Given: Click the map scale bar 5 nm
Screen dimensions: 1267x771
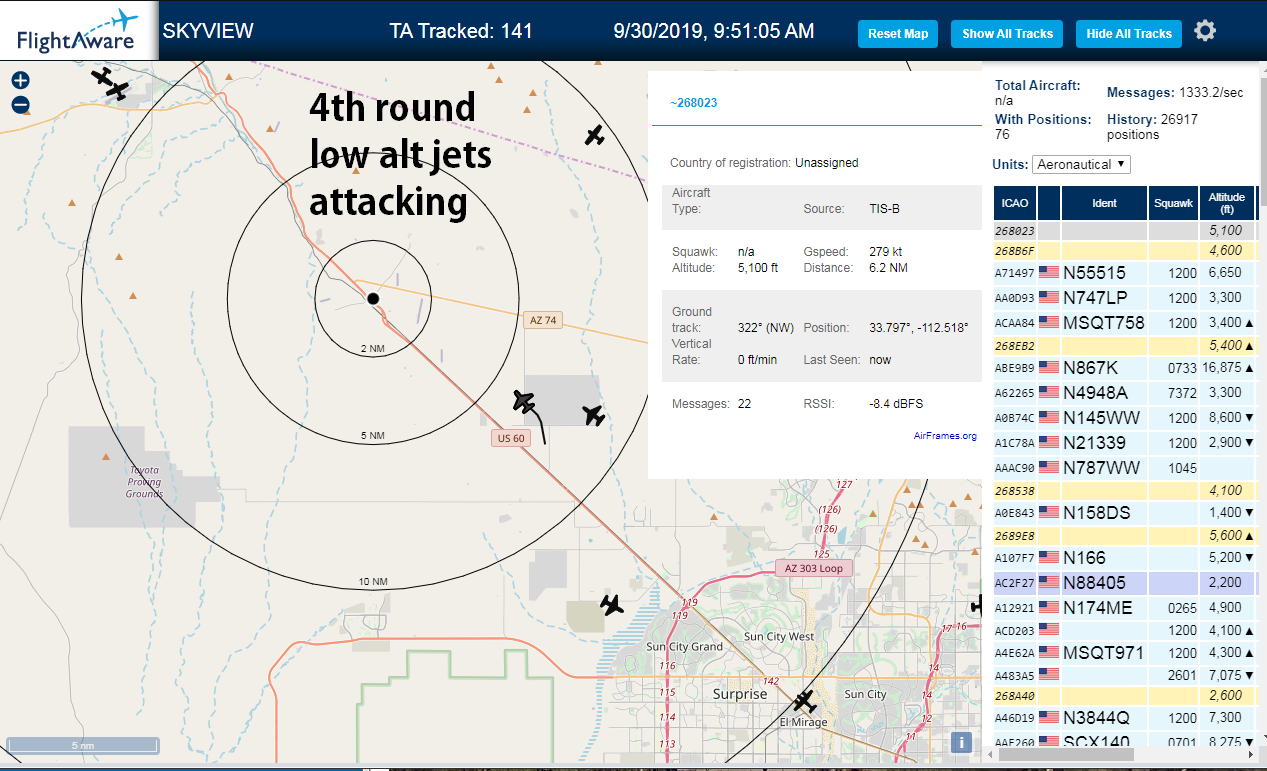Looking at the screenshot, I should (83, 745).
